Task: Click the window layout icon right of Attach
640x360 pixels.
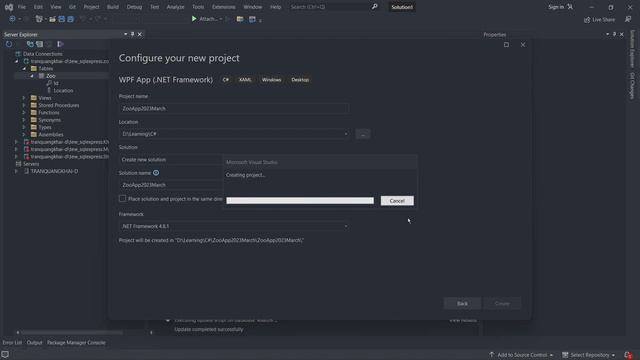Action: (252, 19)
